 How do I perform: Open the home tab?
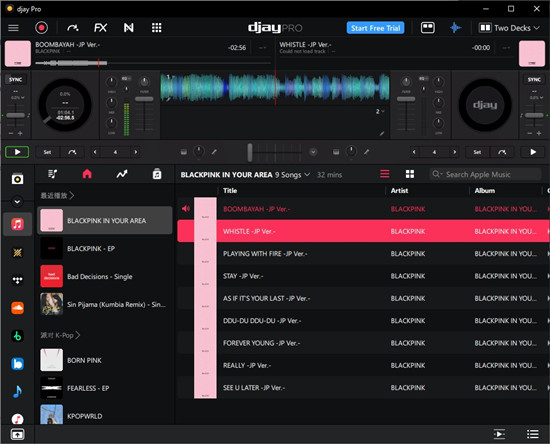[x=87, y=174]
